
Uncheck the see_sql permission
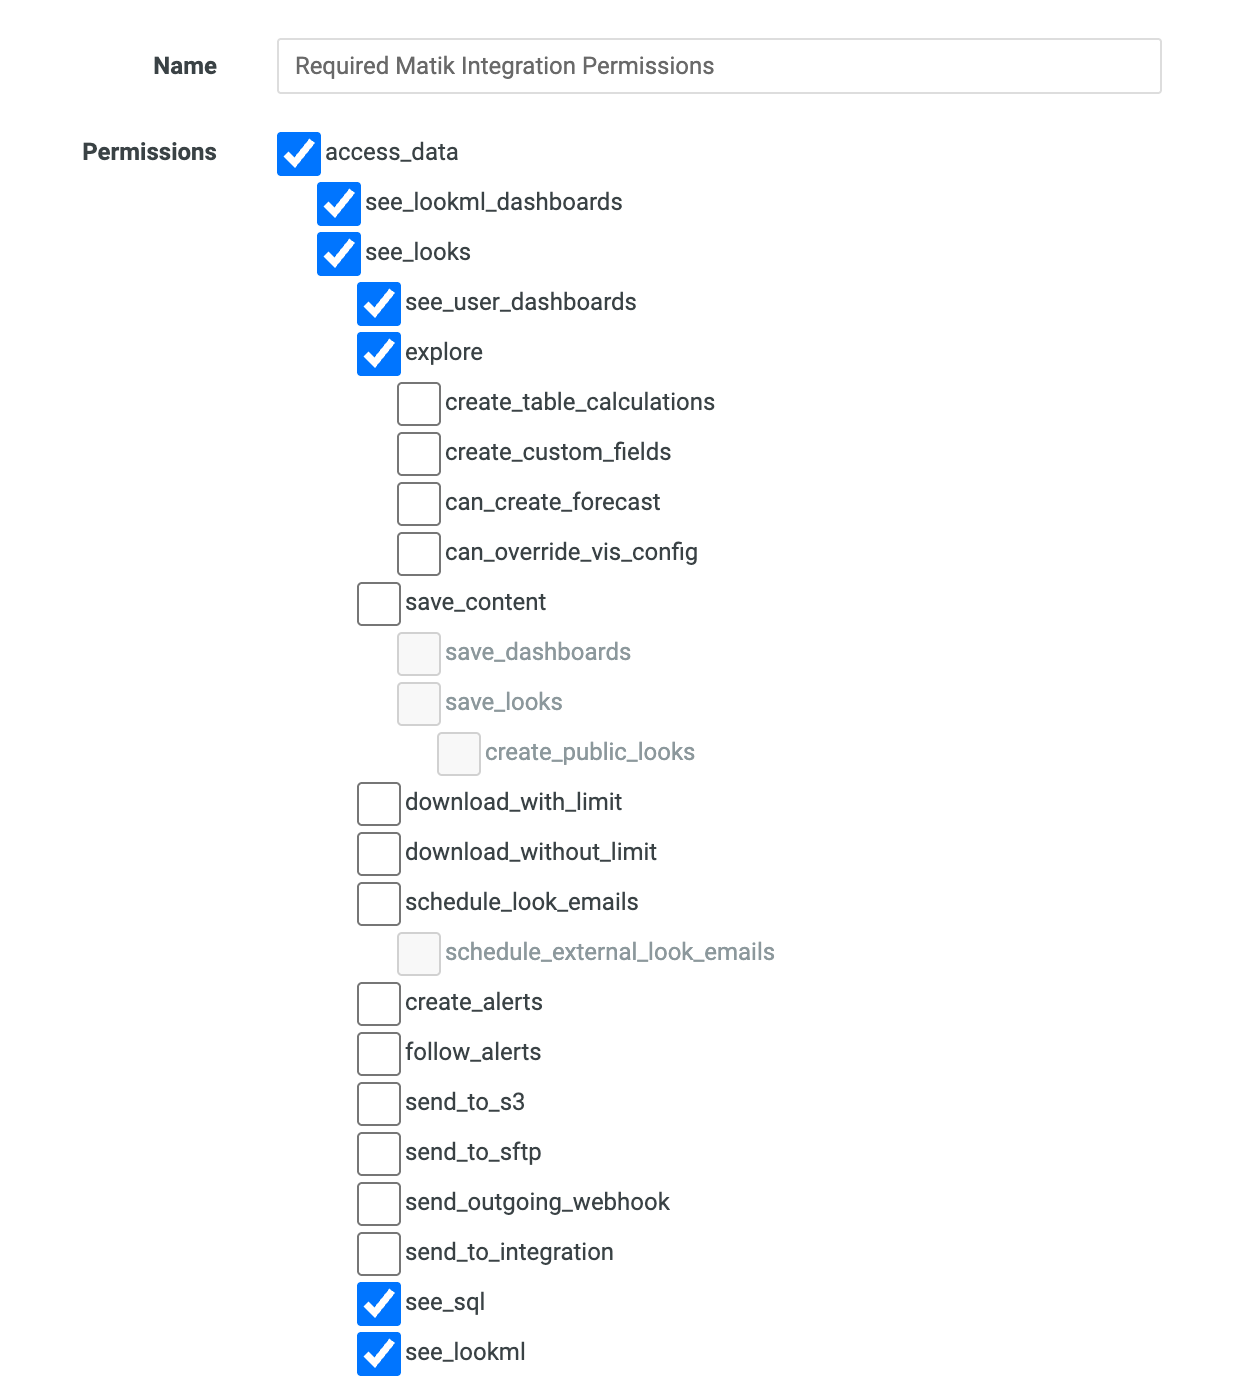tap(379, 1303)
